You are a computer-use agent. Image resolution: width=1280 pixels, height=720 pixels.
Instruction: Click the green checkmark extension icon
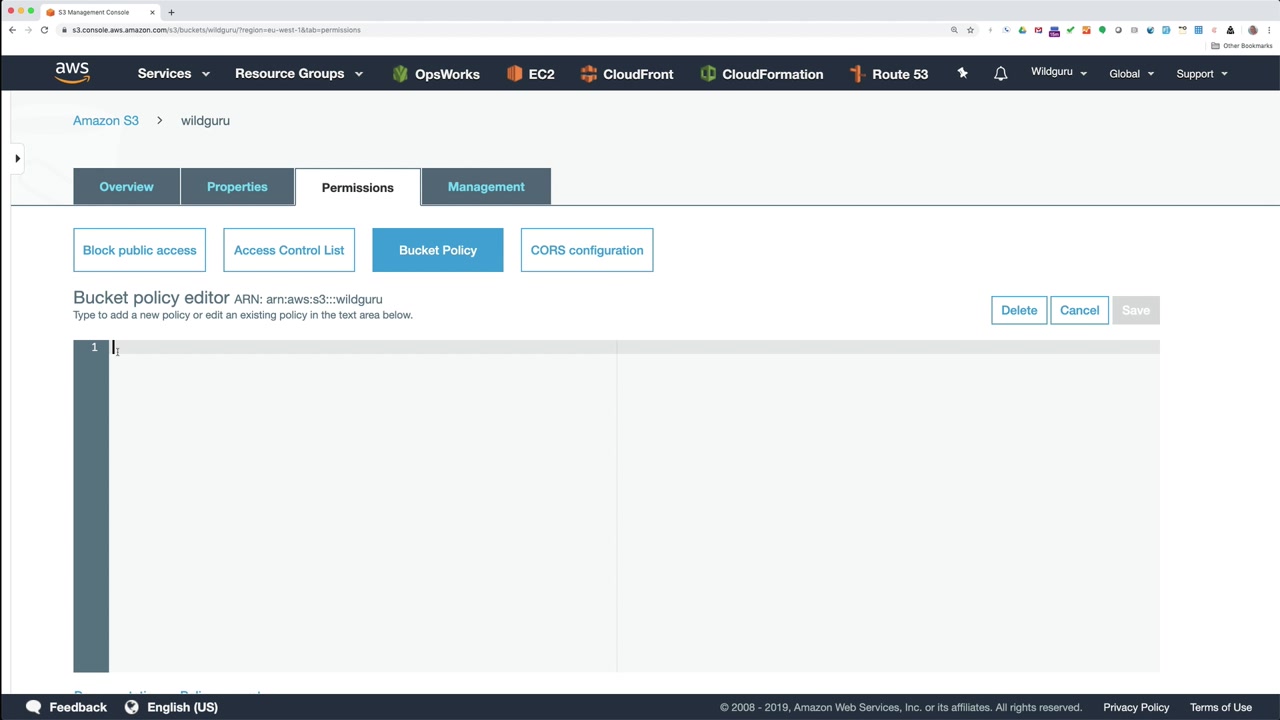point(1070,30)
